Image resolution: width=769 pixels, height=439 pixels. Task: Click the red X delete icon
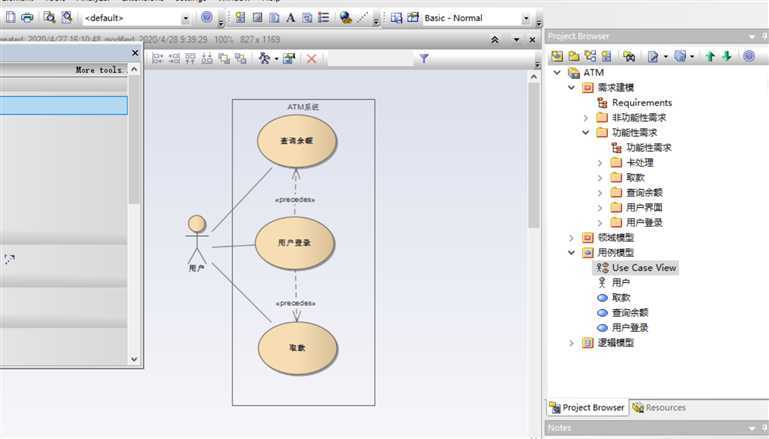point(311,59)
